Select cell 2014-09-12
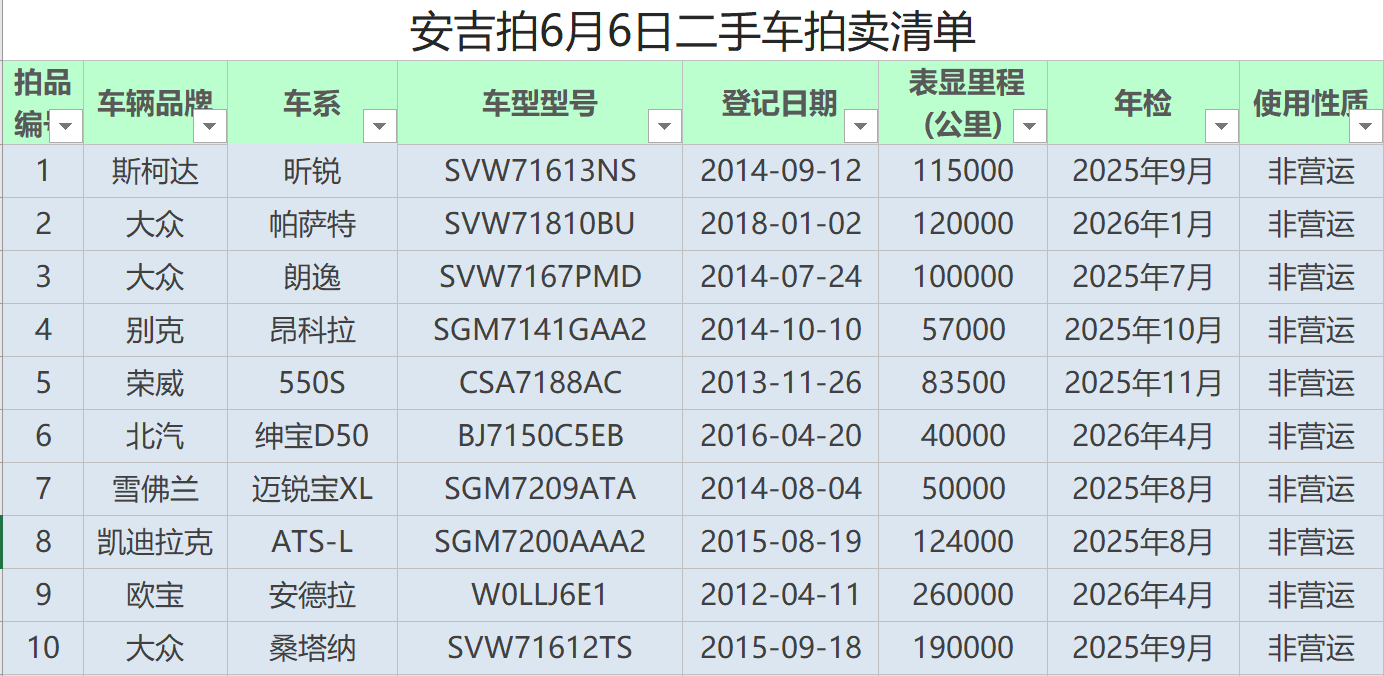Image resolution: width=1384 pixels, height=676 pixels. pyautogui.click(x=781, y=171)
